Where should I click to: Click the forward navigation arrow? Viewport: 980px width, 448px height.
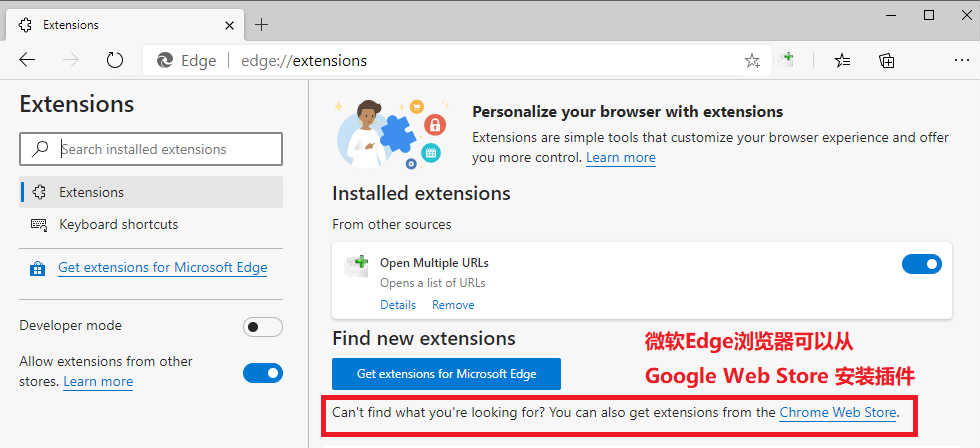tap(71, 60)
